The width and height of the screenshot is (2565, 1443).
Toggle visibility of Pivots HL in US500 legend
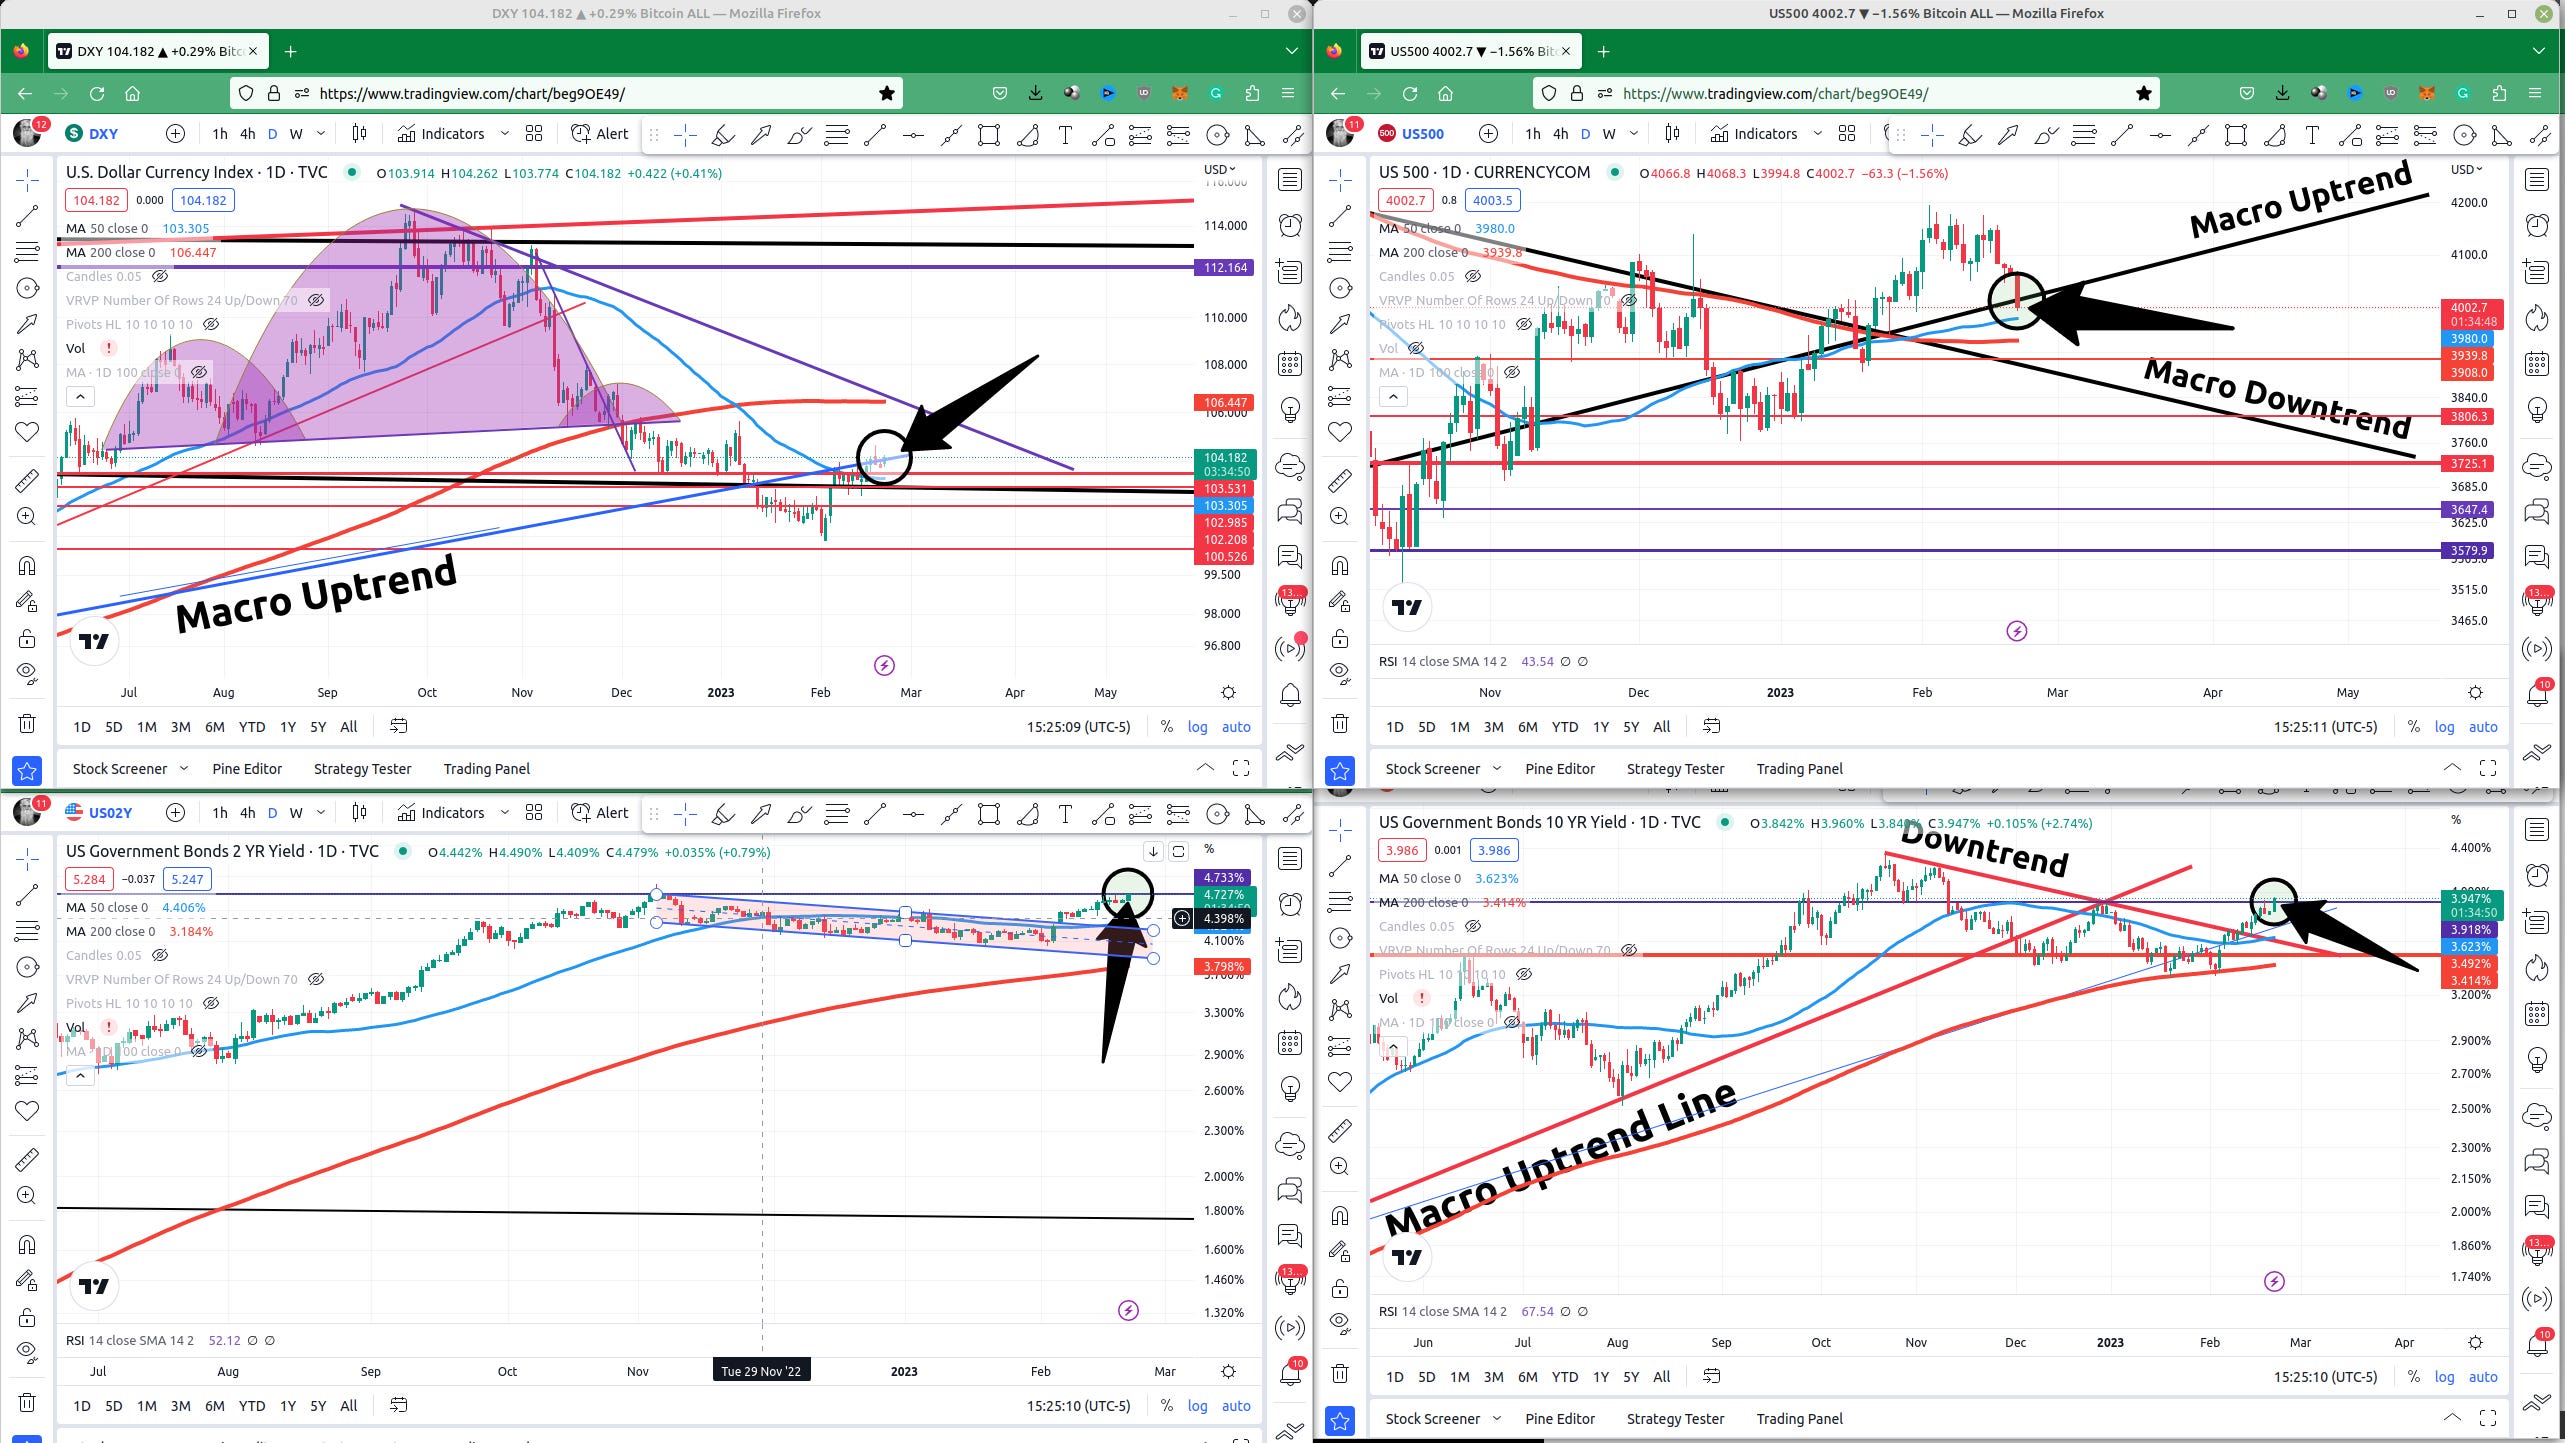pos(1523,325)
